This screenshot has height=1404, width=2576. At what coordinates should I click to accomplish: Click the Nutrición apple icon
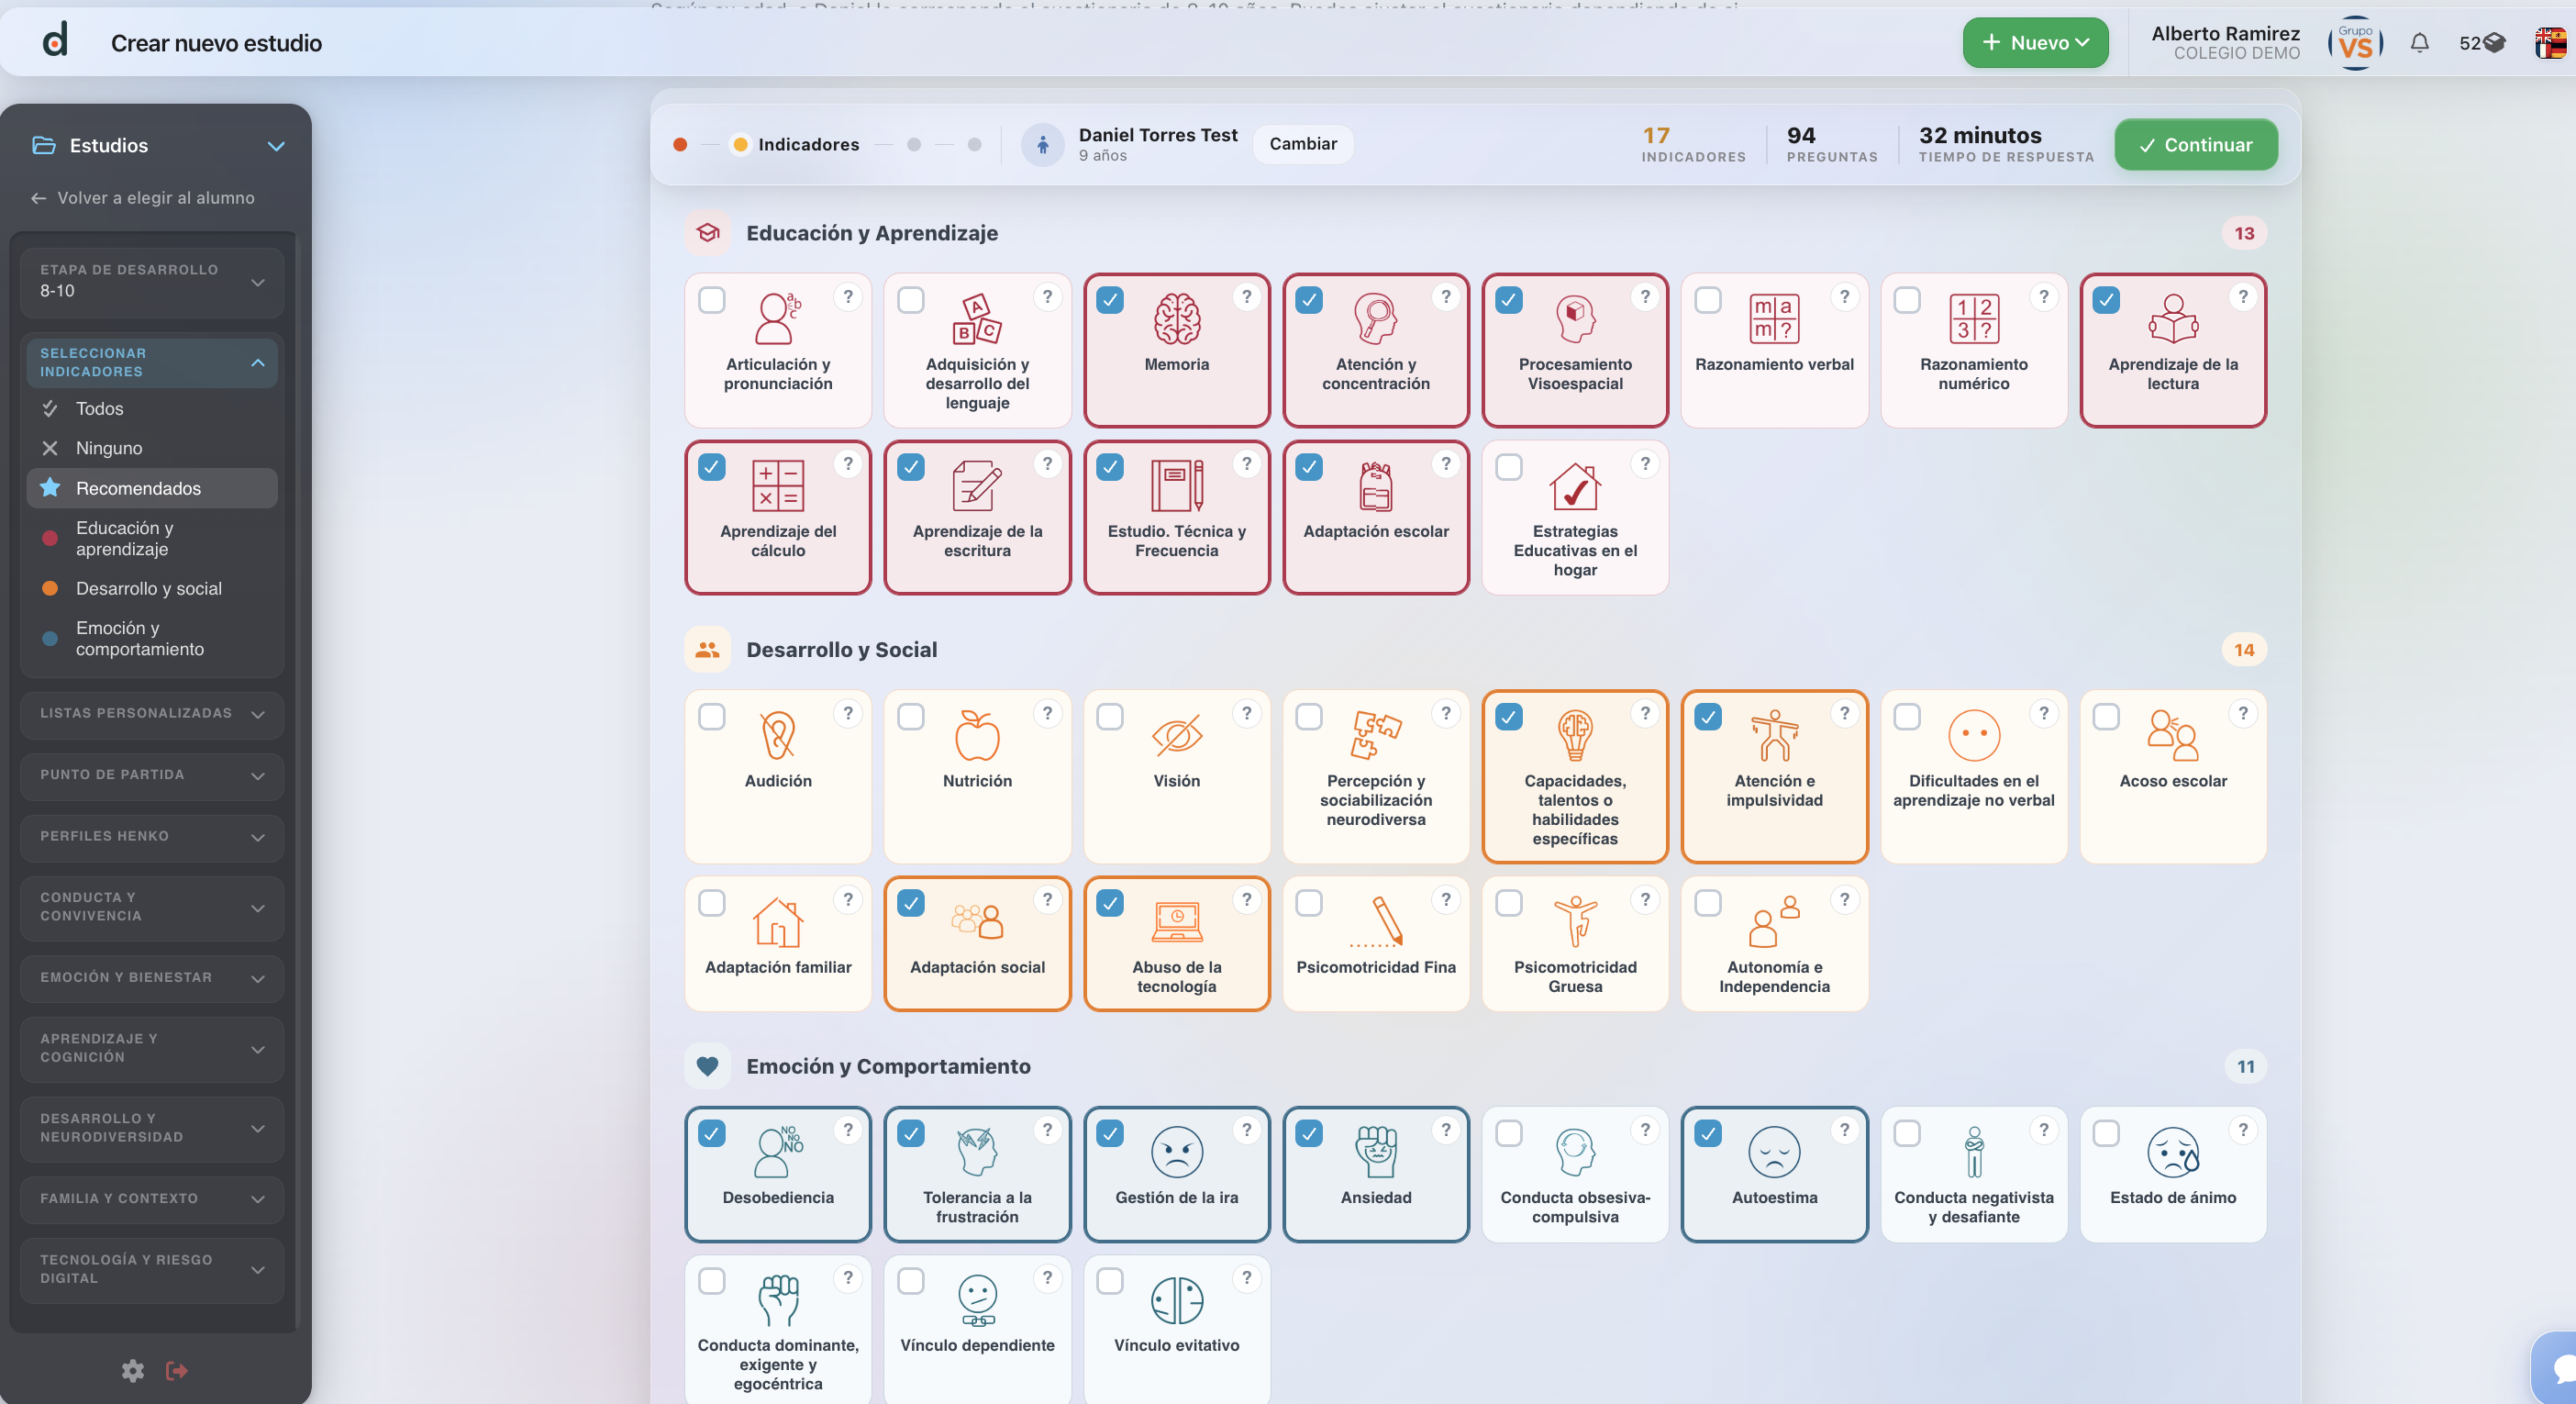[x=977, y=735]
